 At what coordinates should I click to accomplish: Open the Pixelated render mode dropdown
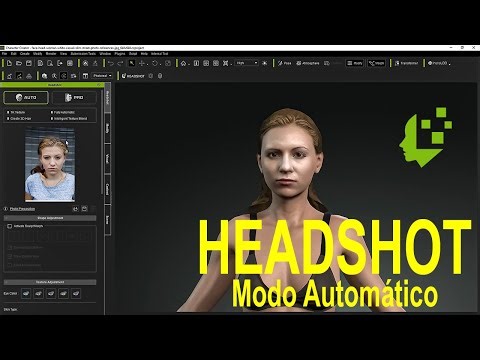(x=102, y=76)
